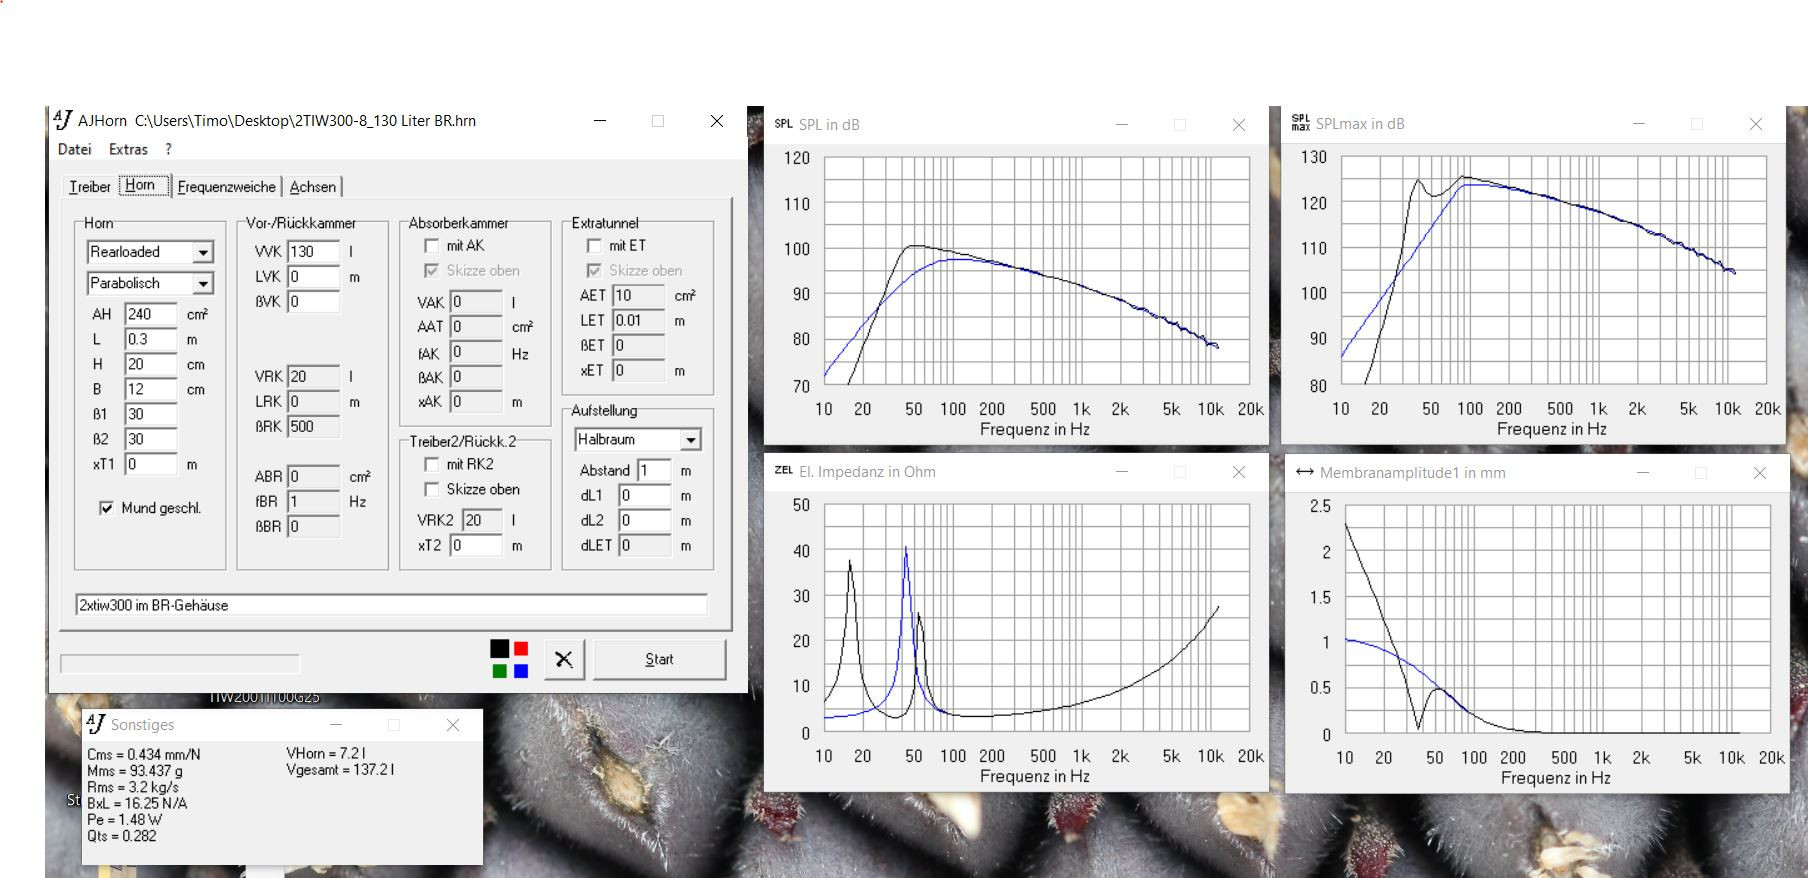Click the Sonstiges window AJ icon
Image resolution: width=1808 pixels, height=878 pixels.
[96, 724]
